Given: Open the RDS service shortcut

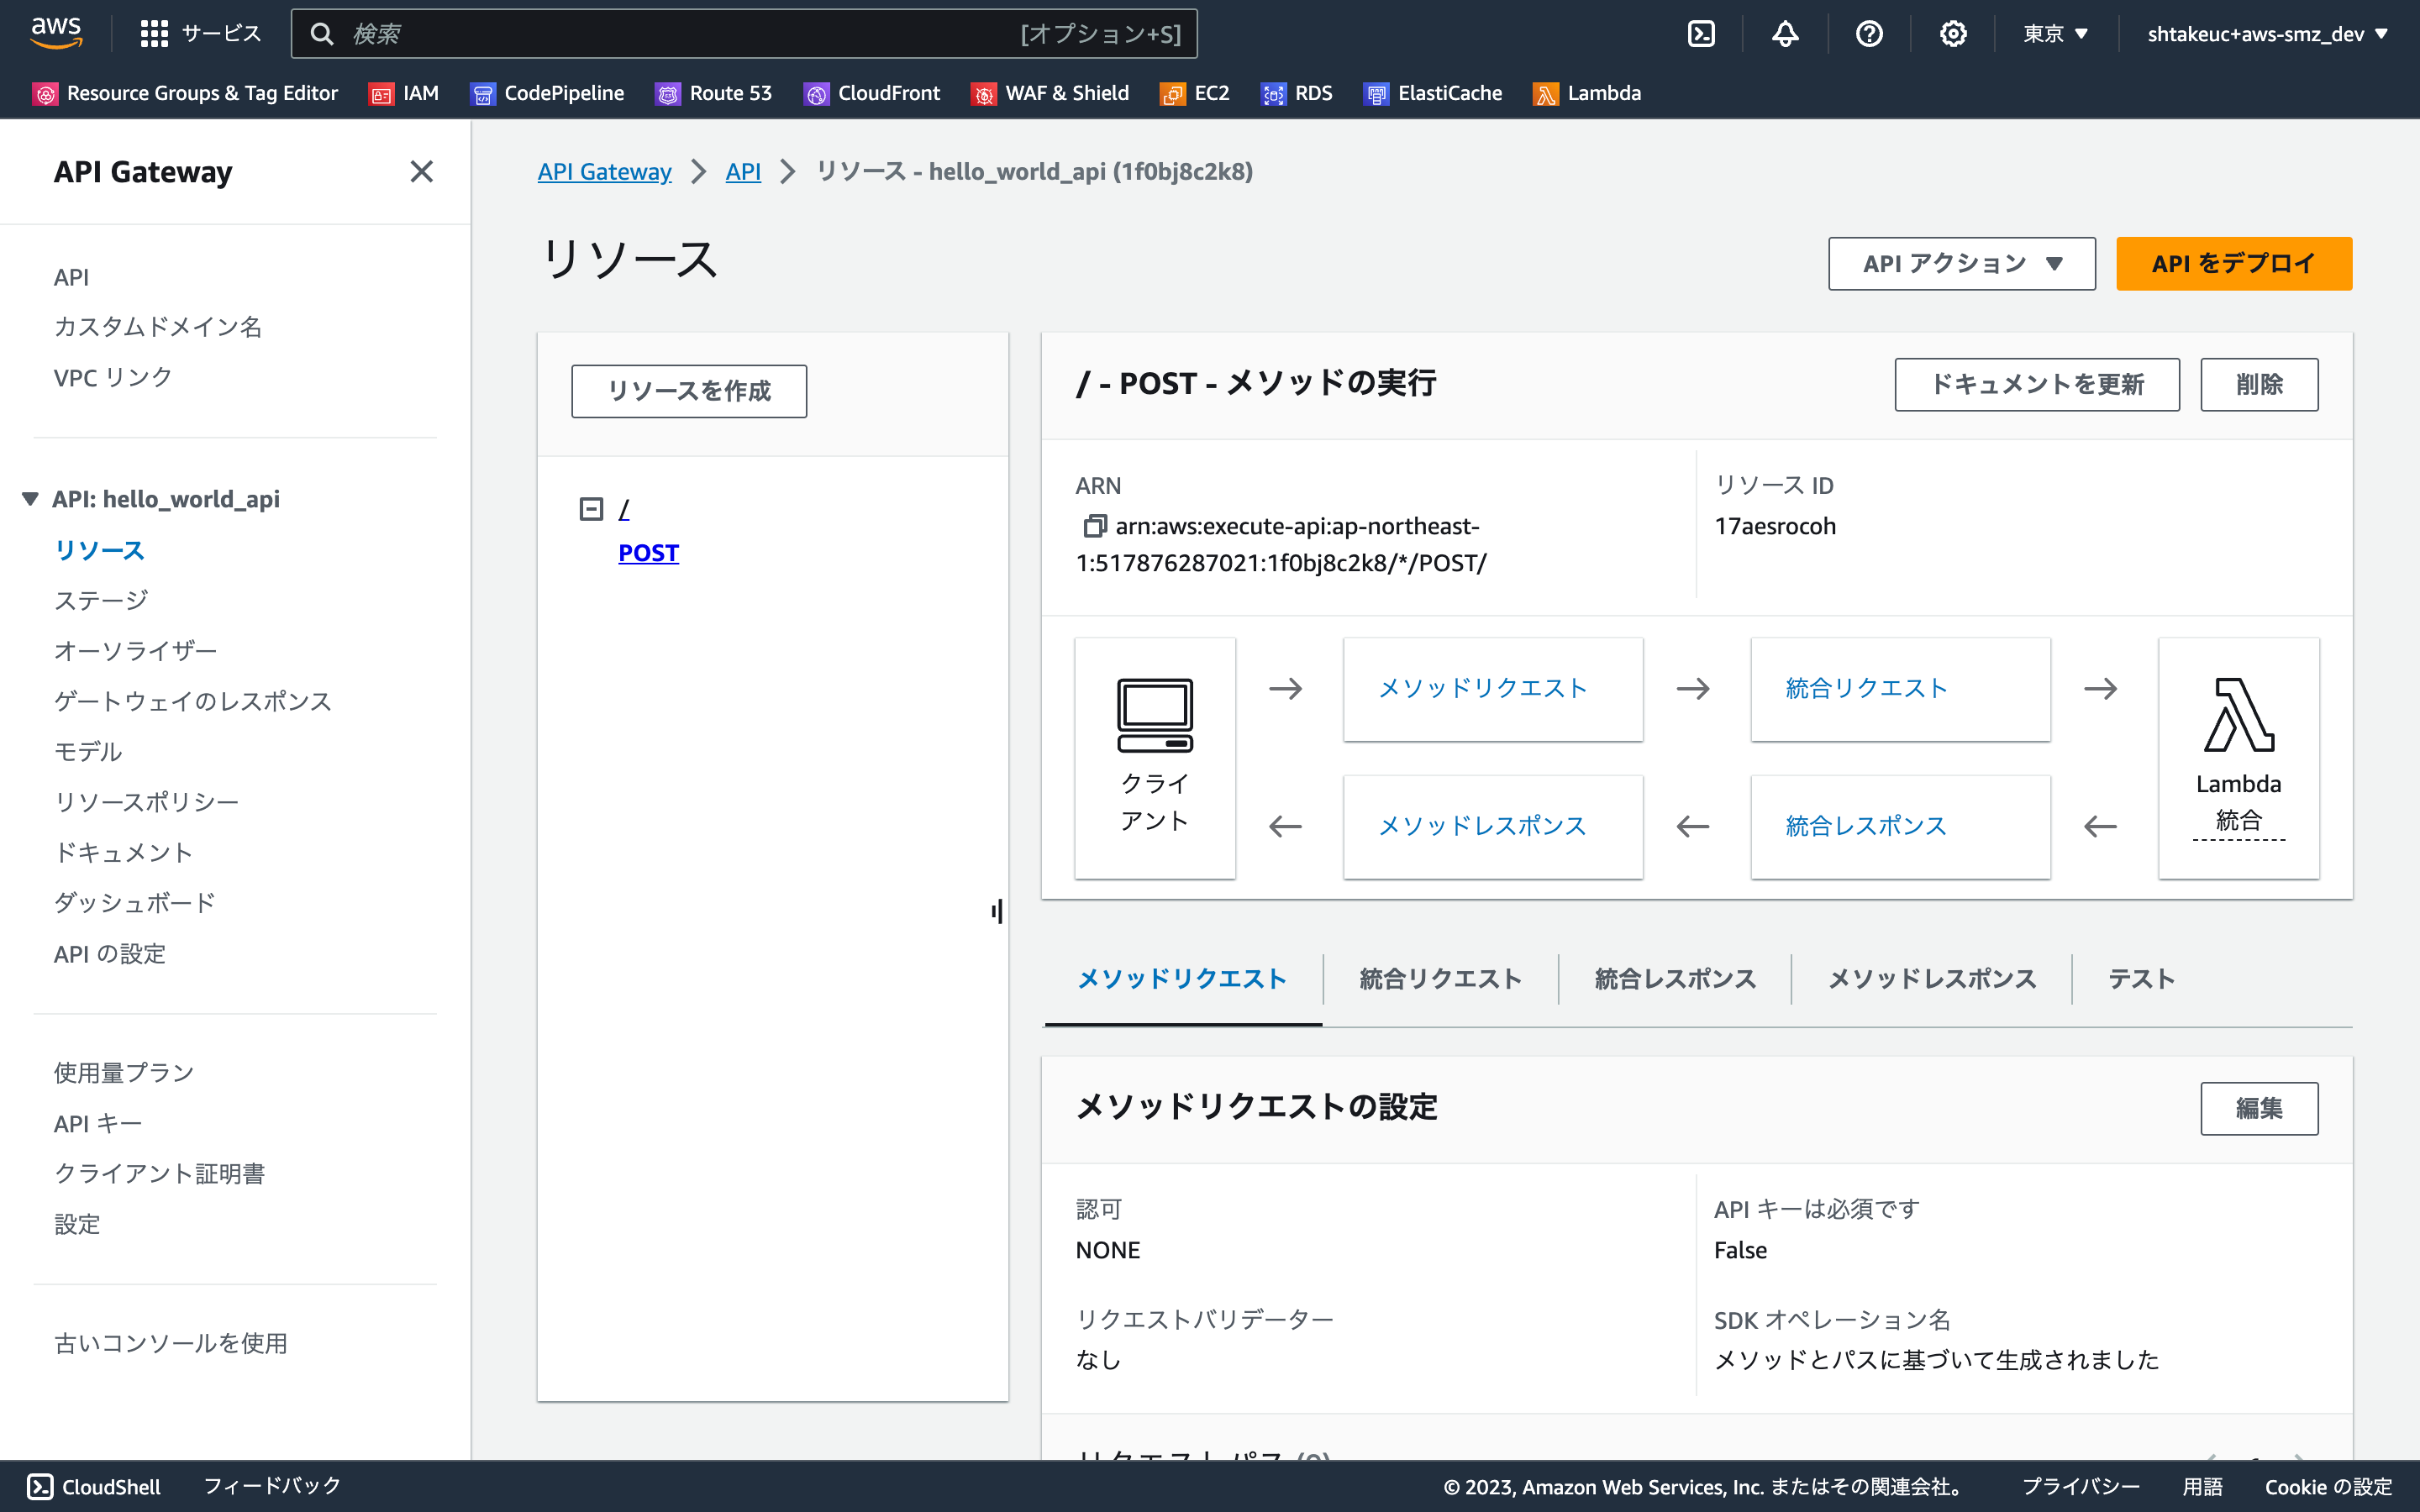Looking at the screenshot, I should point(1296,93).
